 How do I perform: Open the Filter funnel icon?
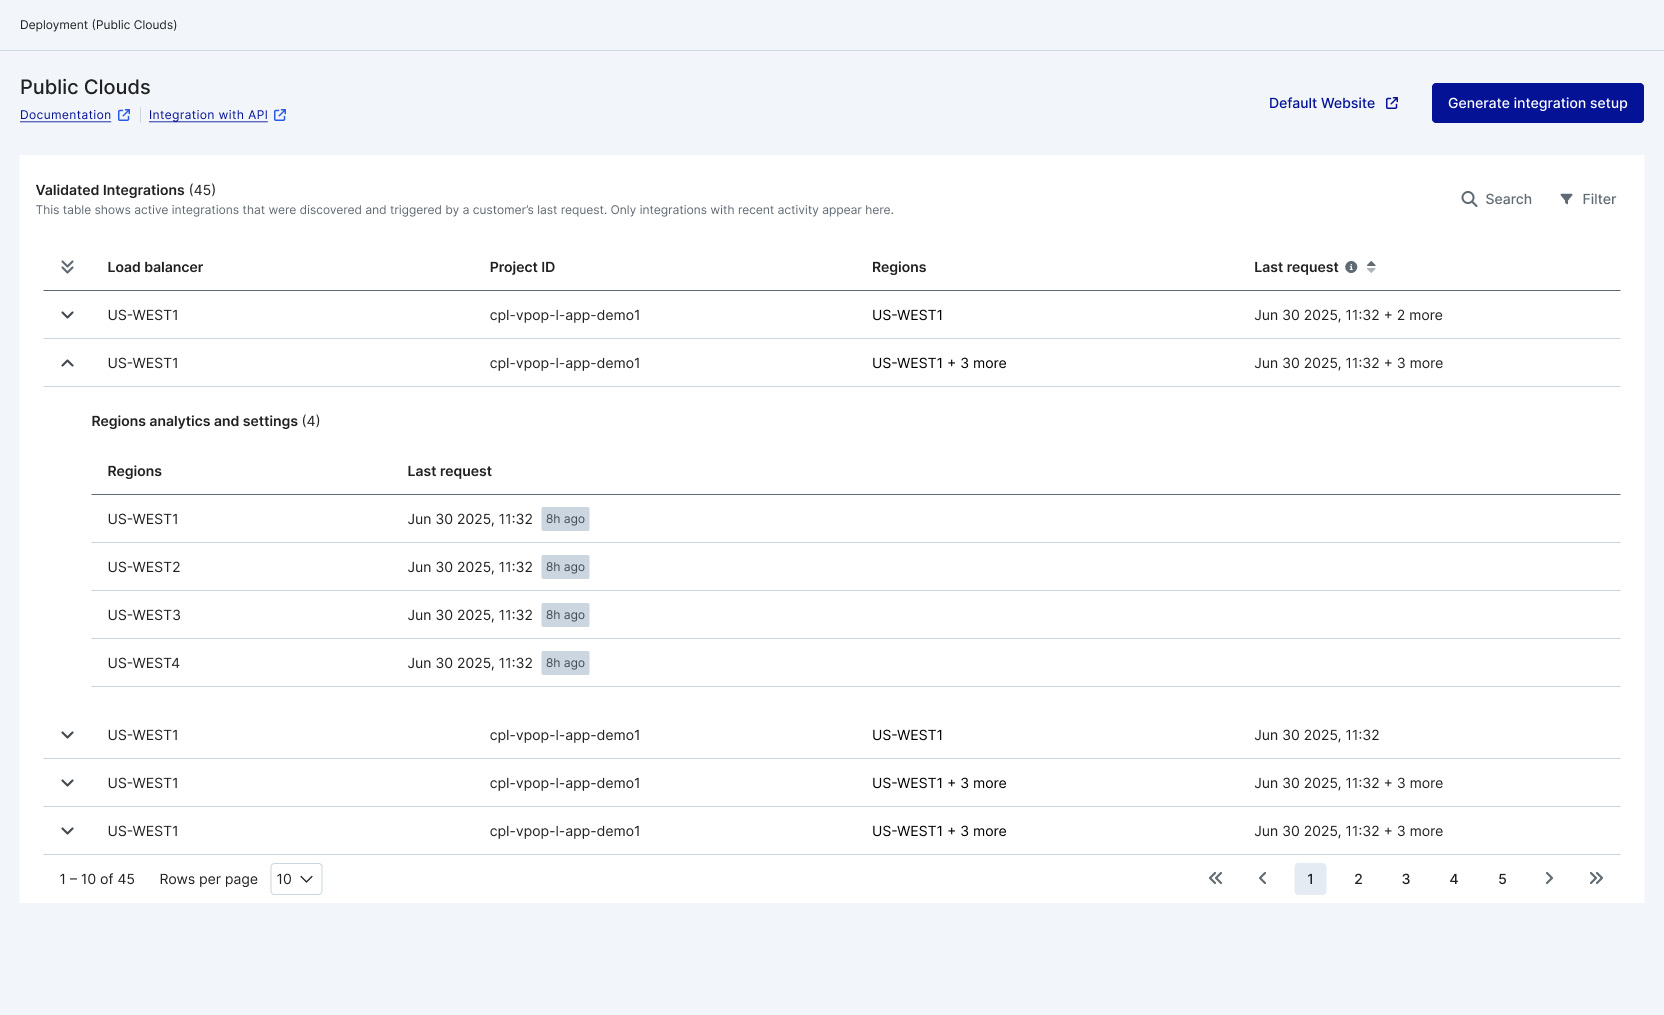click(x=1566, y=199)
